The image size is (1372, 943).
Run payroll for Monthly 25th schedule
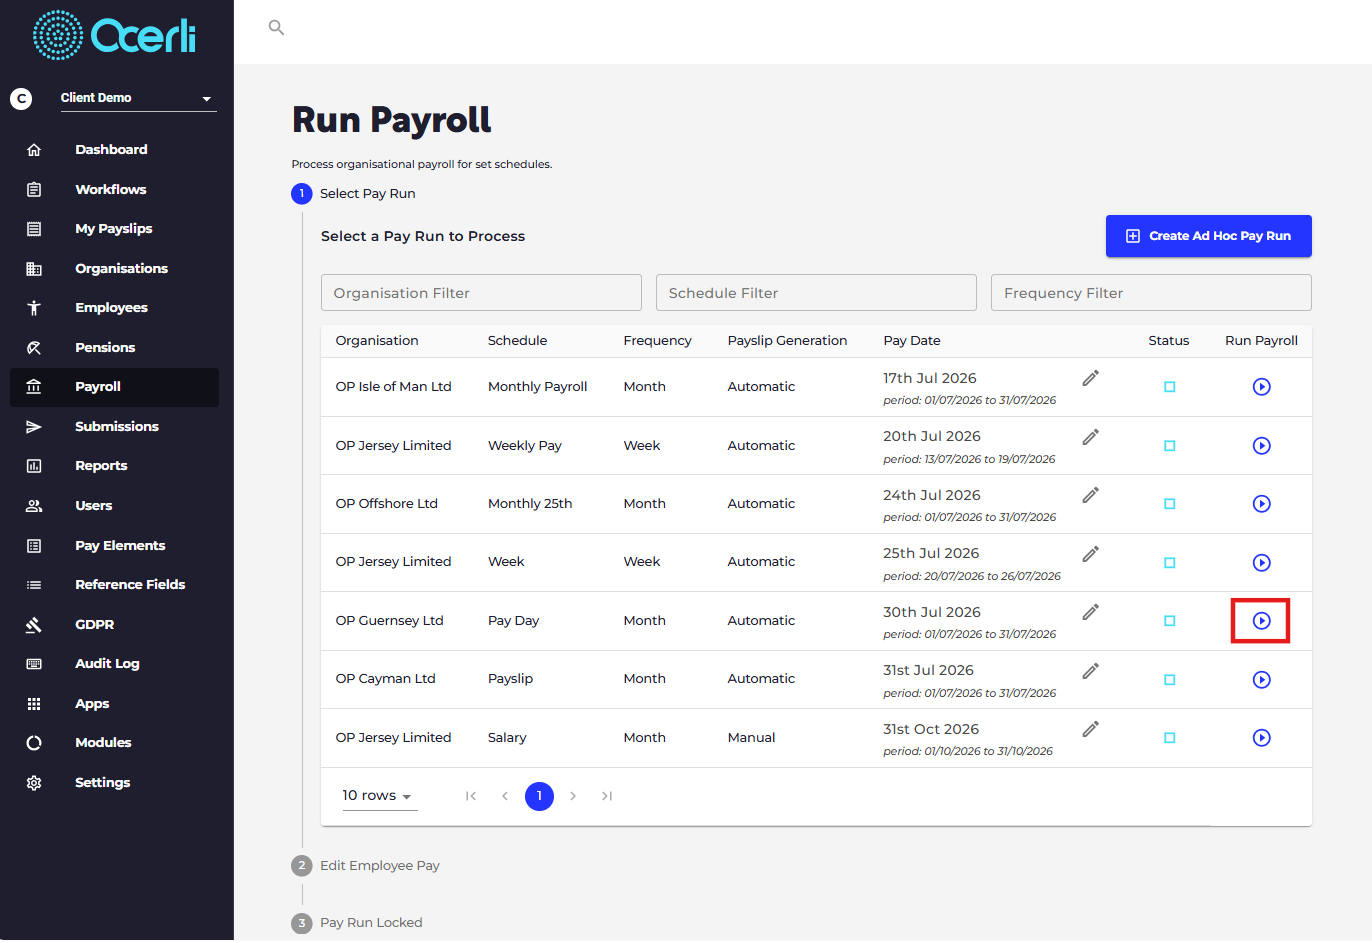click(1262, 504)
